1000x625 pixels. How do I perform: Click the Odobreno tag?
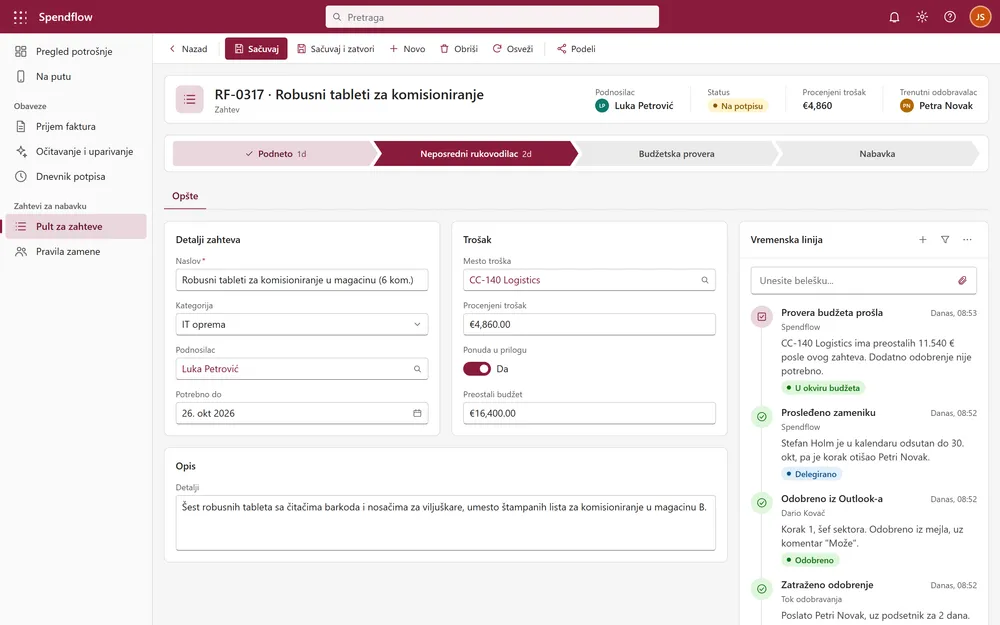pos(810,560)
